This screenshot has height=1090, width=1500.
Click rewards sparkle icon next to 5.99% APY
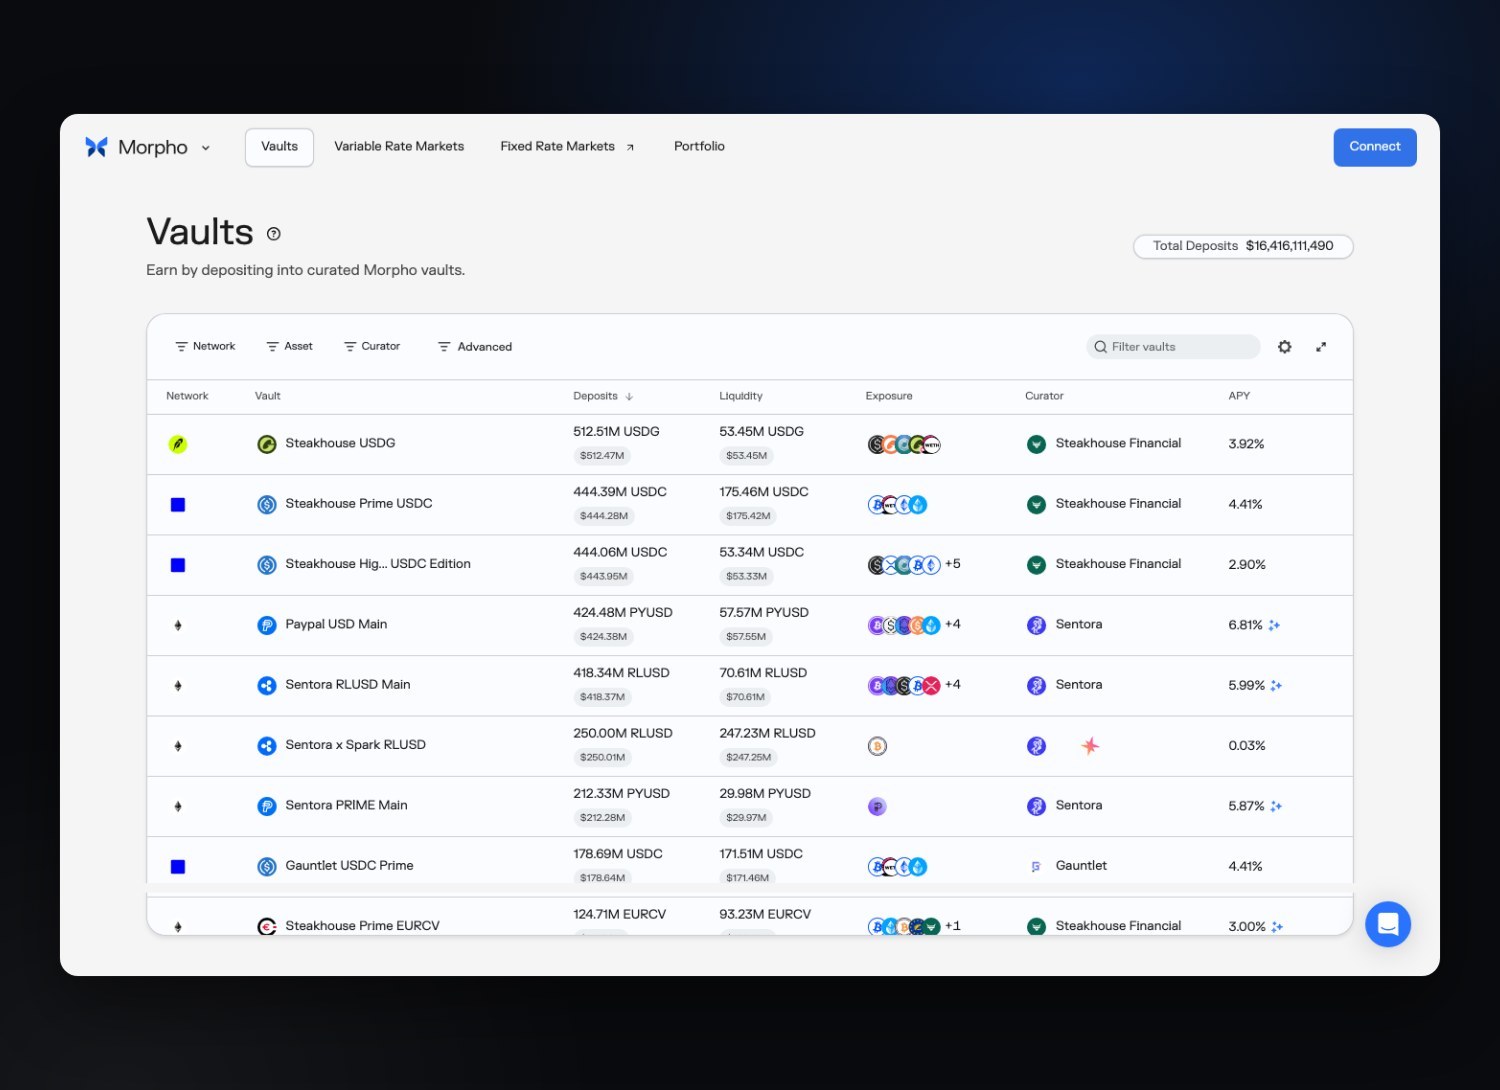tap(1276, 686)
